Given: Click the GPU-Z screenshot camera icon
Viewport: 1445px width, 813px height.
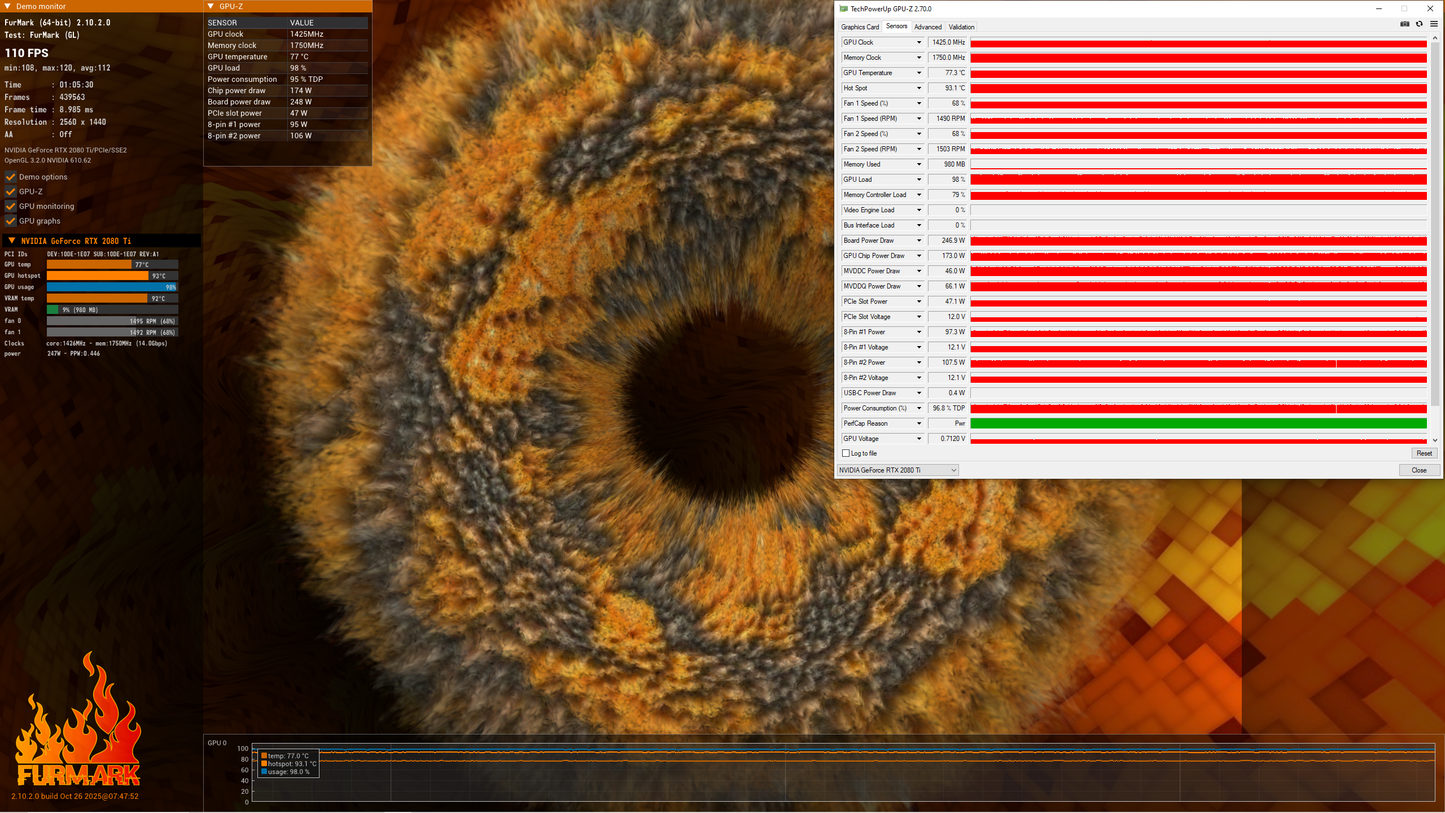Looking at the screenshot, I should point(1405,24).
